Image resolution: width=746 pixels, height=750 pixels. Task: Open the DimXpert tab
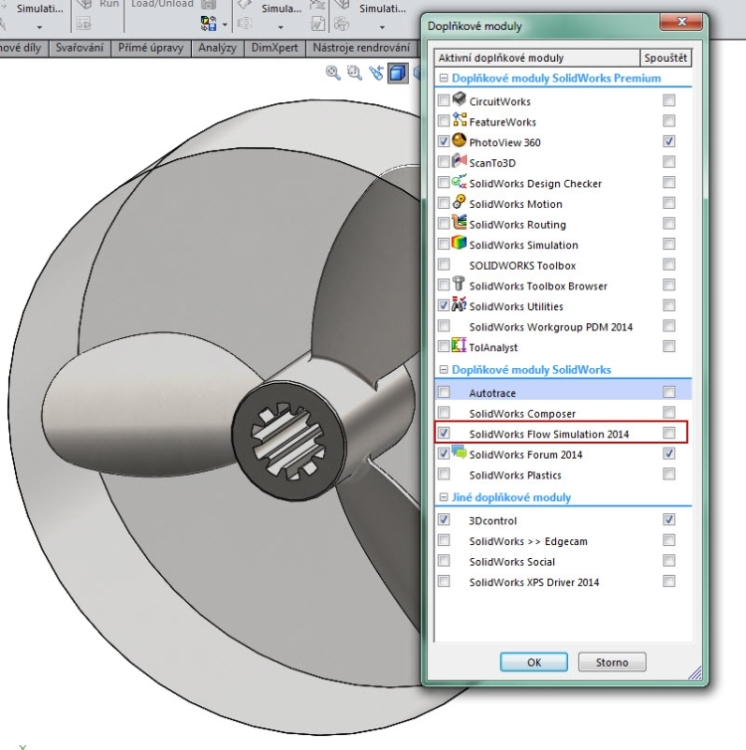(274, 48)
